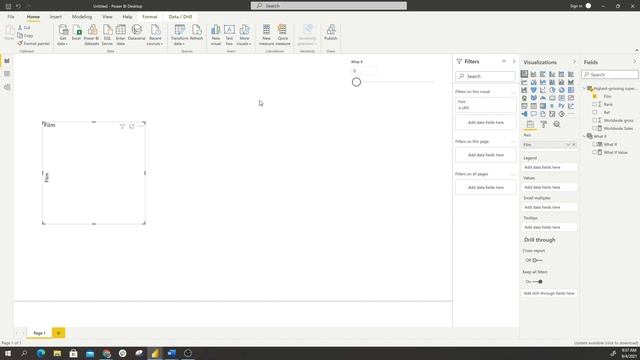Switch to Model view in sidebar
The height and width of the screenshot is (360, 640).
point(7,87)
